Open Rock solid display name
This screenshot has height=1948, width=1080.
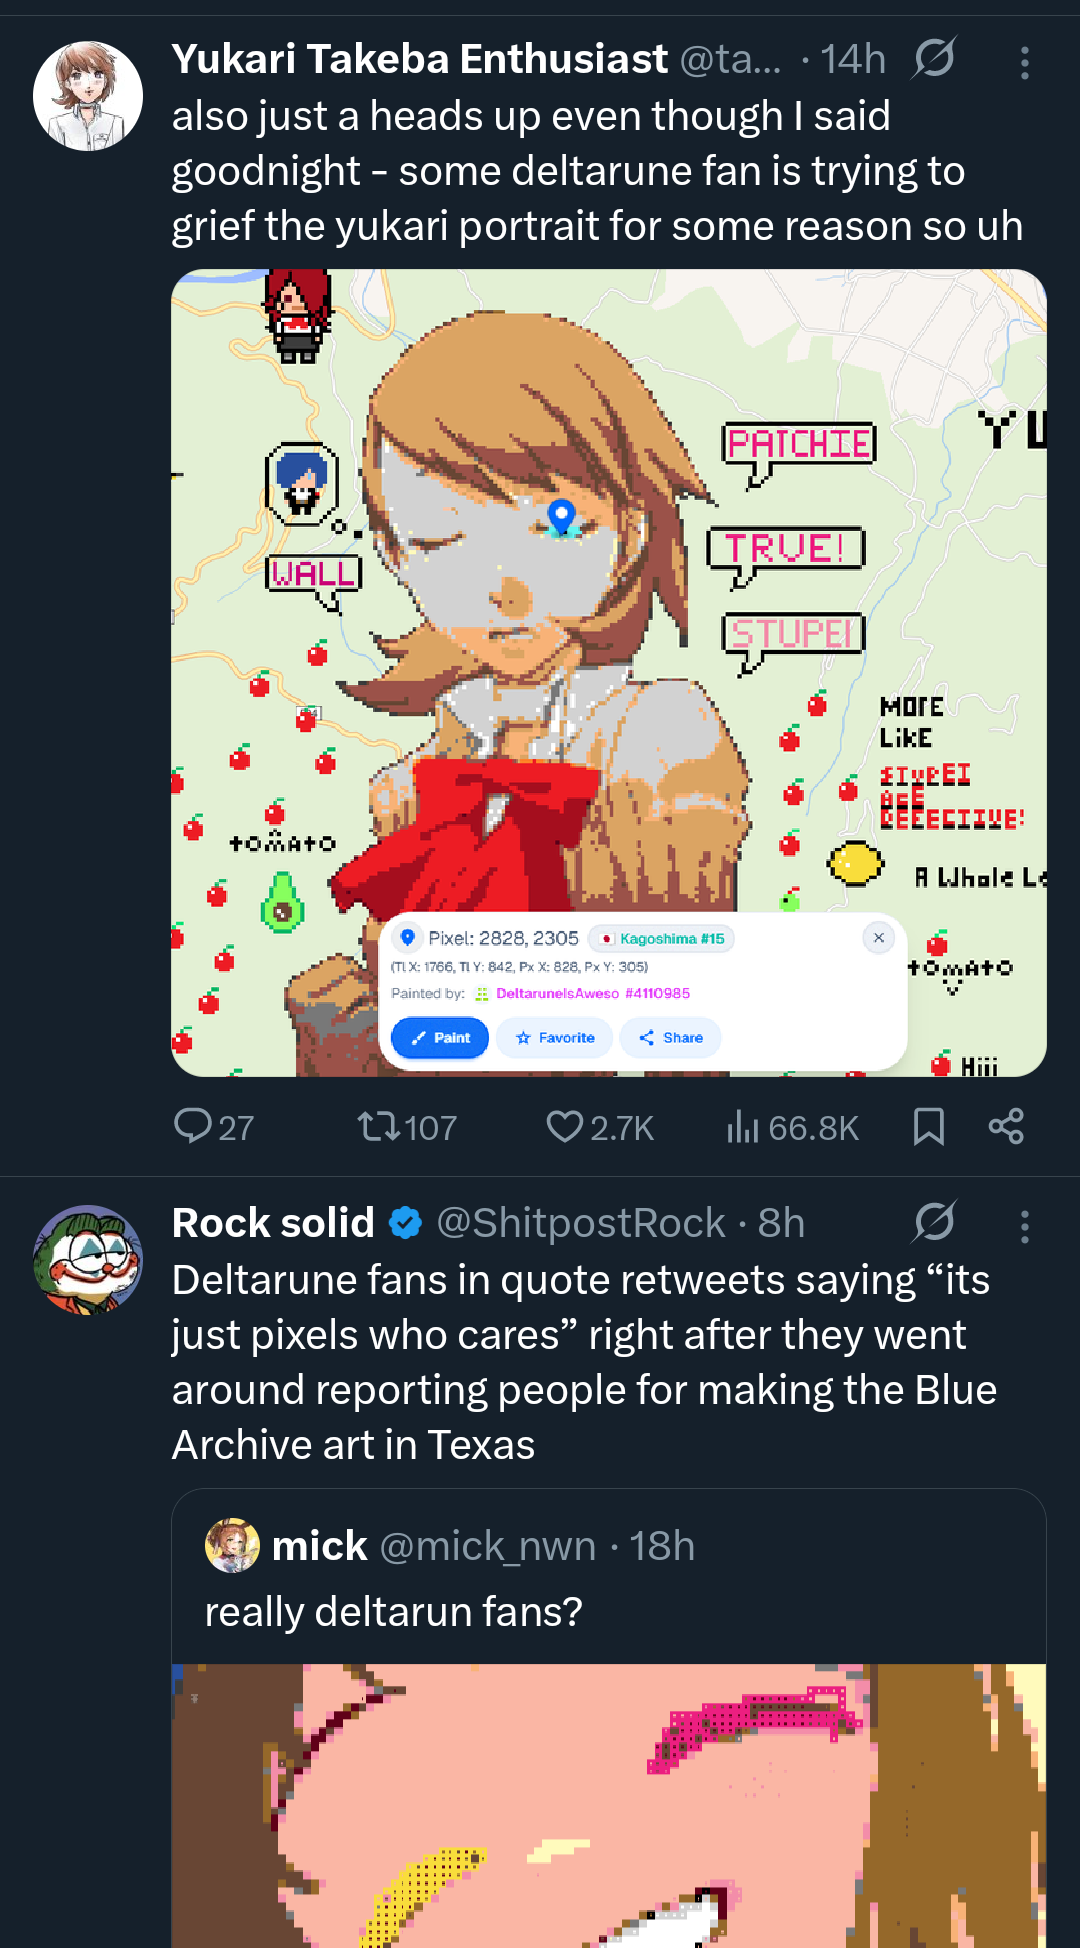[x=273, y=1223]
